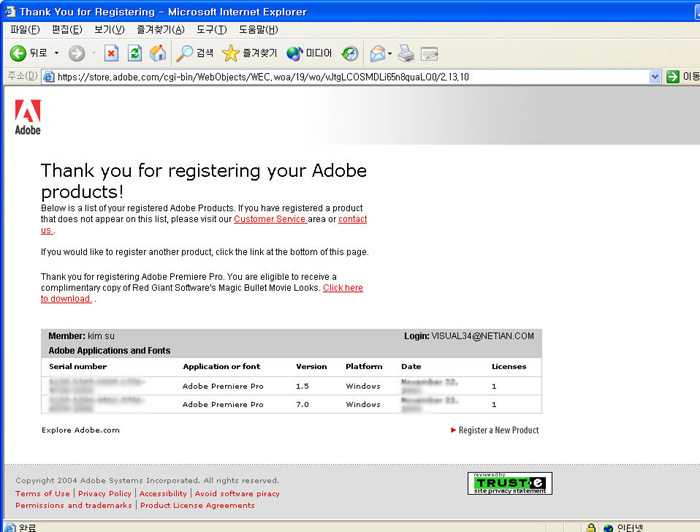Click inside the address bar URL field
The width and height of the screenshot is (700, 532).
click(350, 77)
